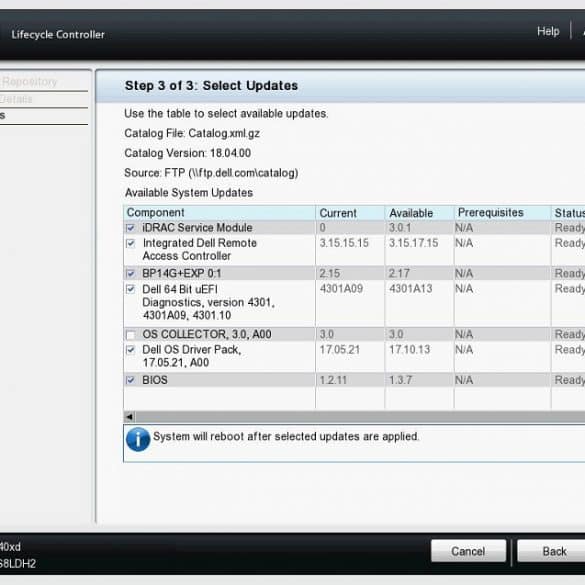Toggle the BP14G+EXP 0:1 checkbox
Image resolution: width=585 pixels, height=585 pixels.
(131, 273)
